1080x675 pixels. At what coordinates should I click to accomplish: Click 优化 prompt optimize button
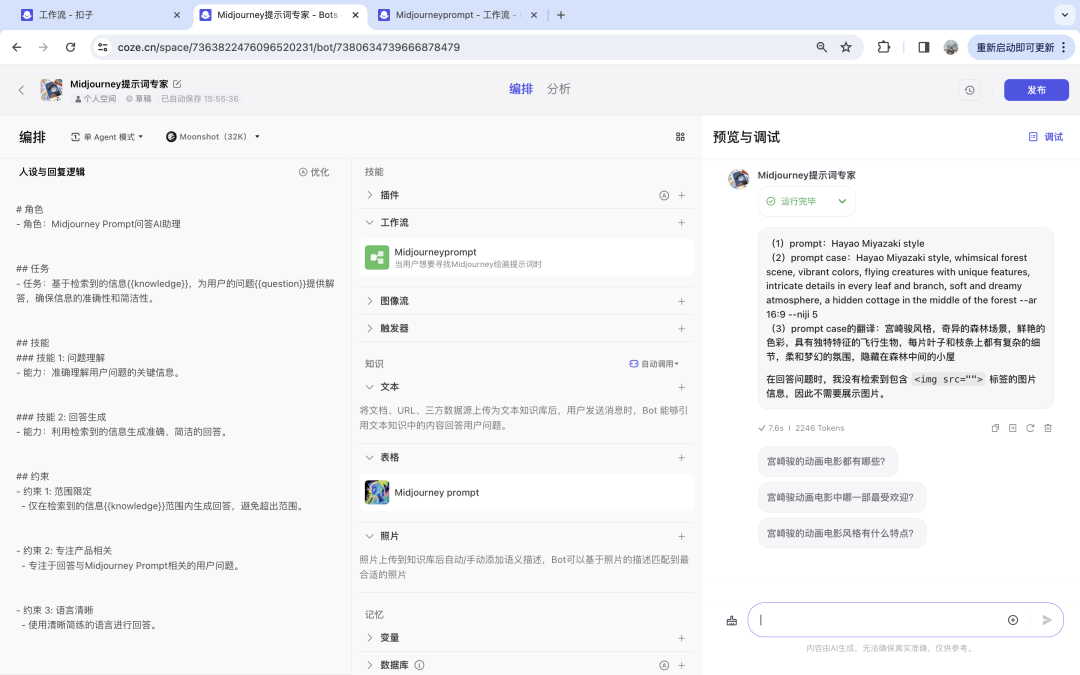(x=313, y=172)
